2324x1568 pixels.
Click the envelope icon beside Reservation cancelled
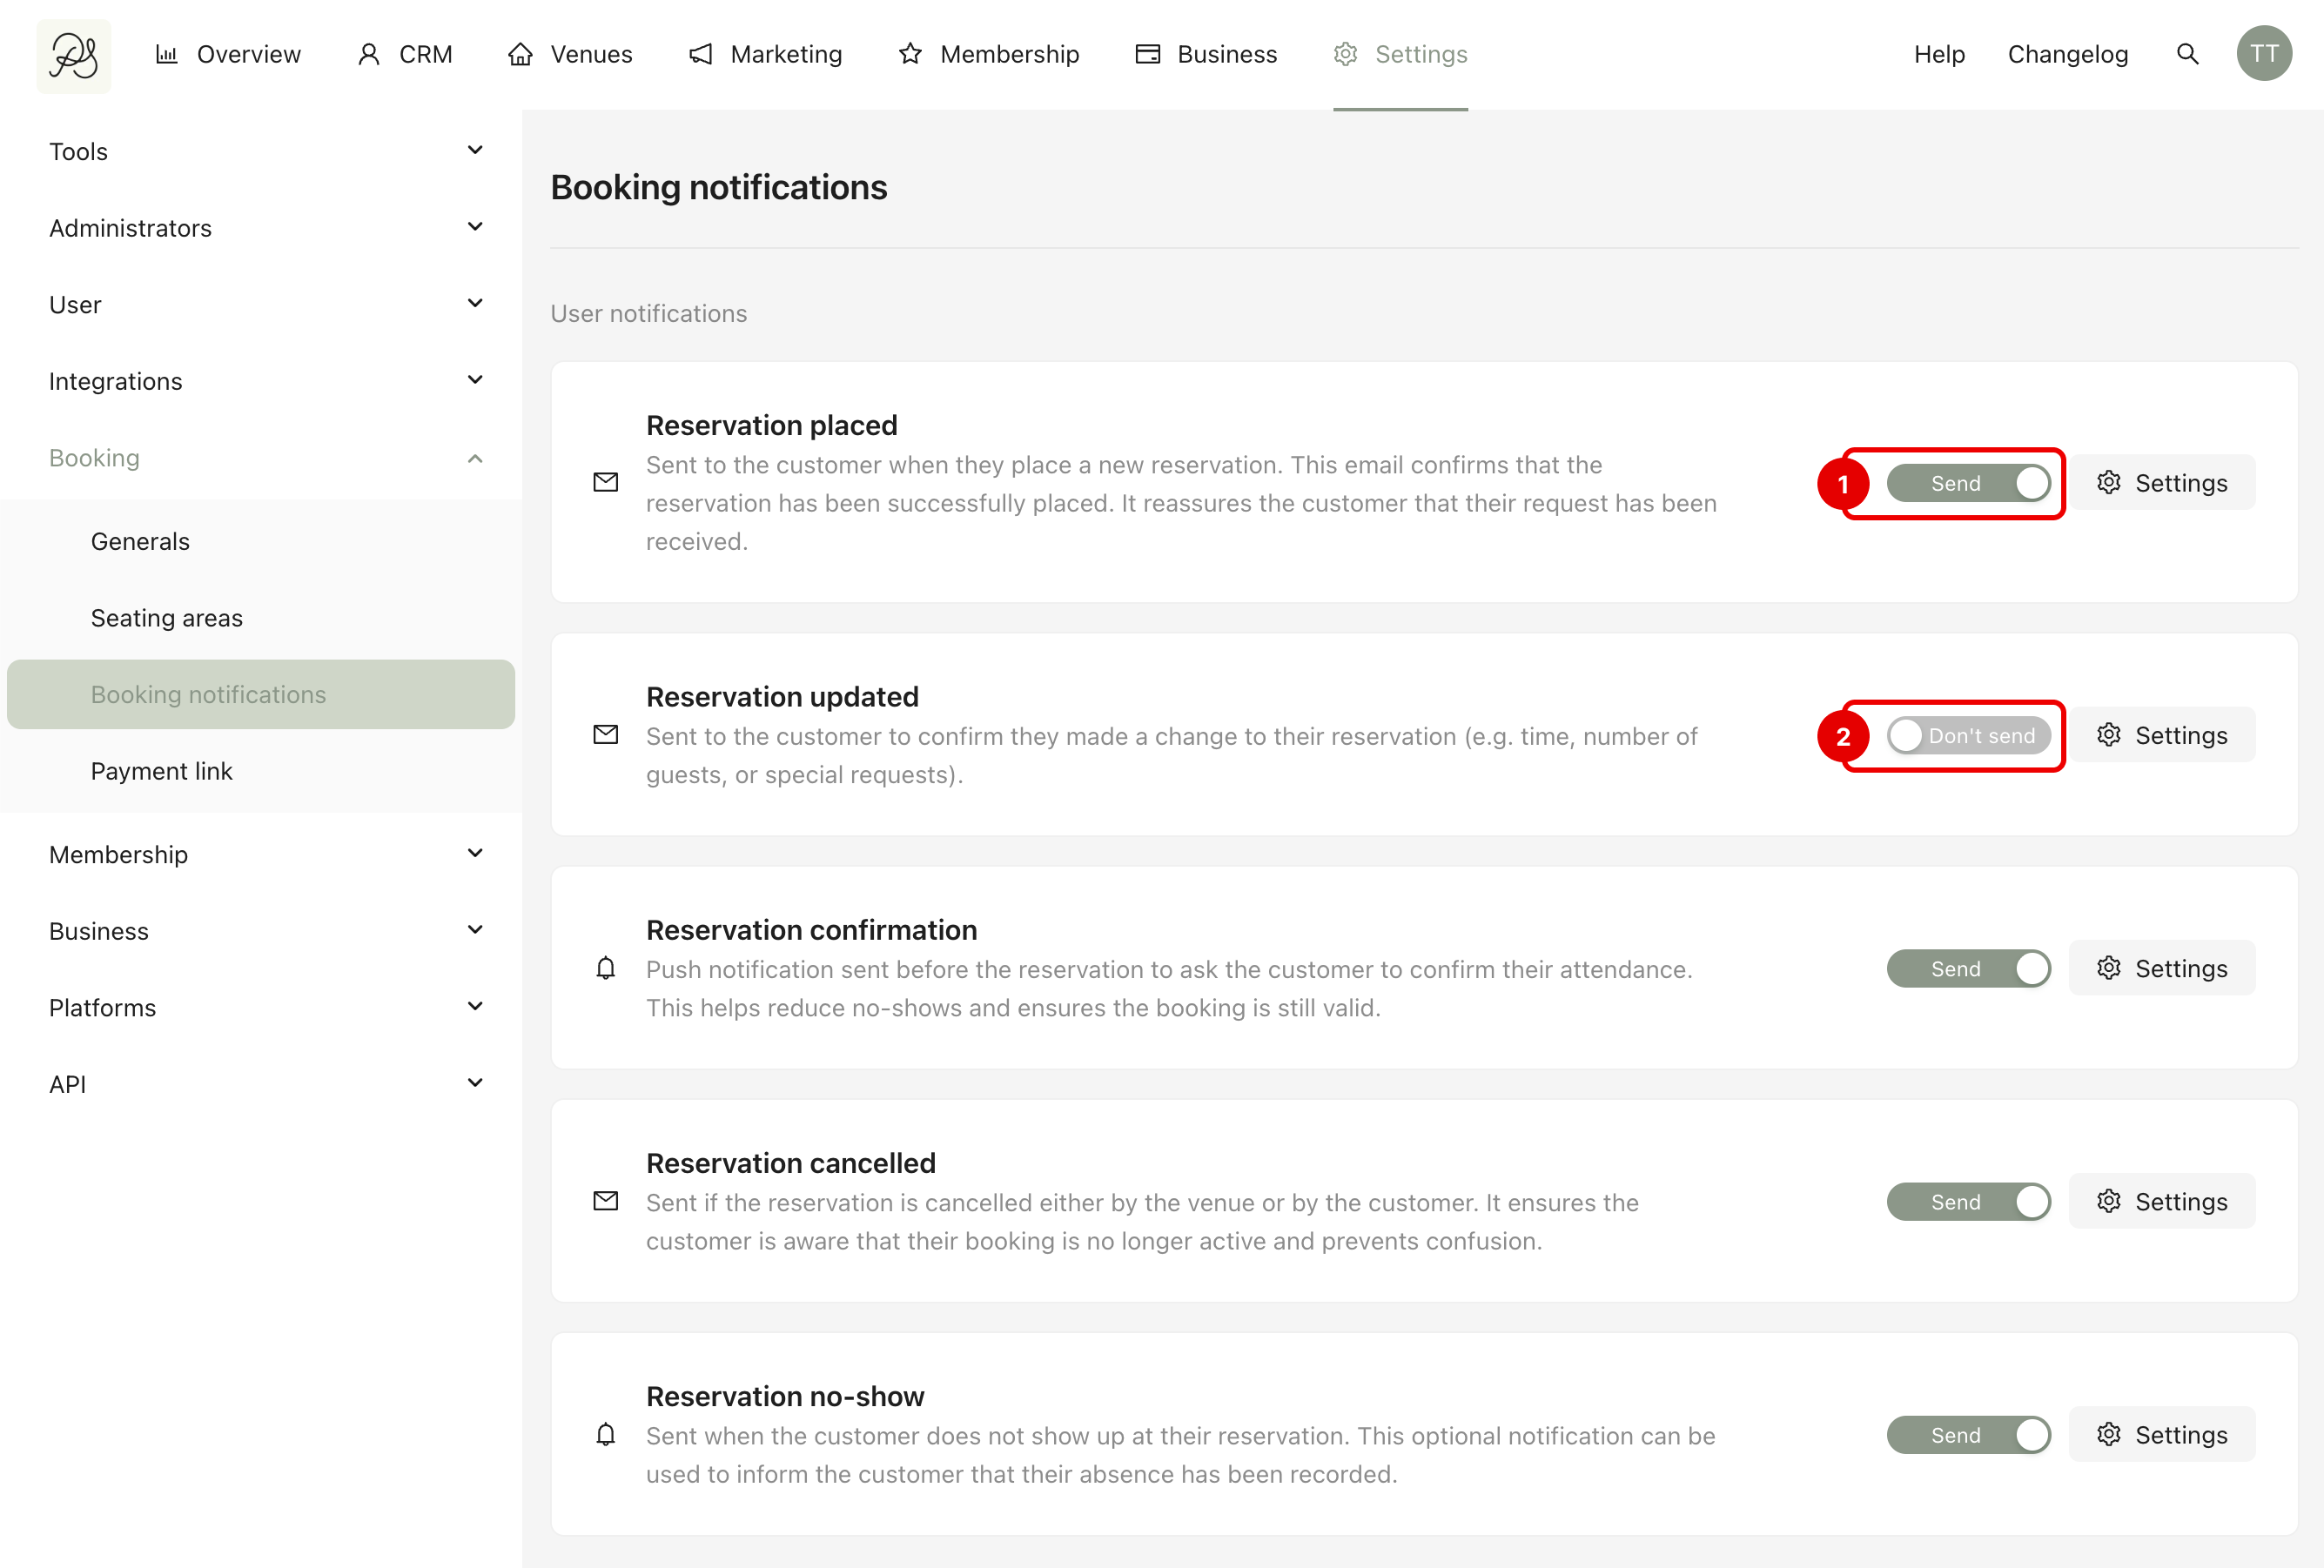tap(605, 1201)
